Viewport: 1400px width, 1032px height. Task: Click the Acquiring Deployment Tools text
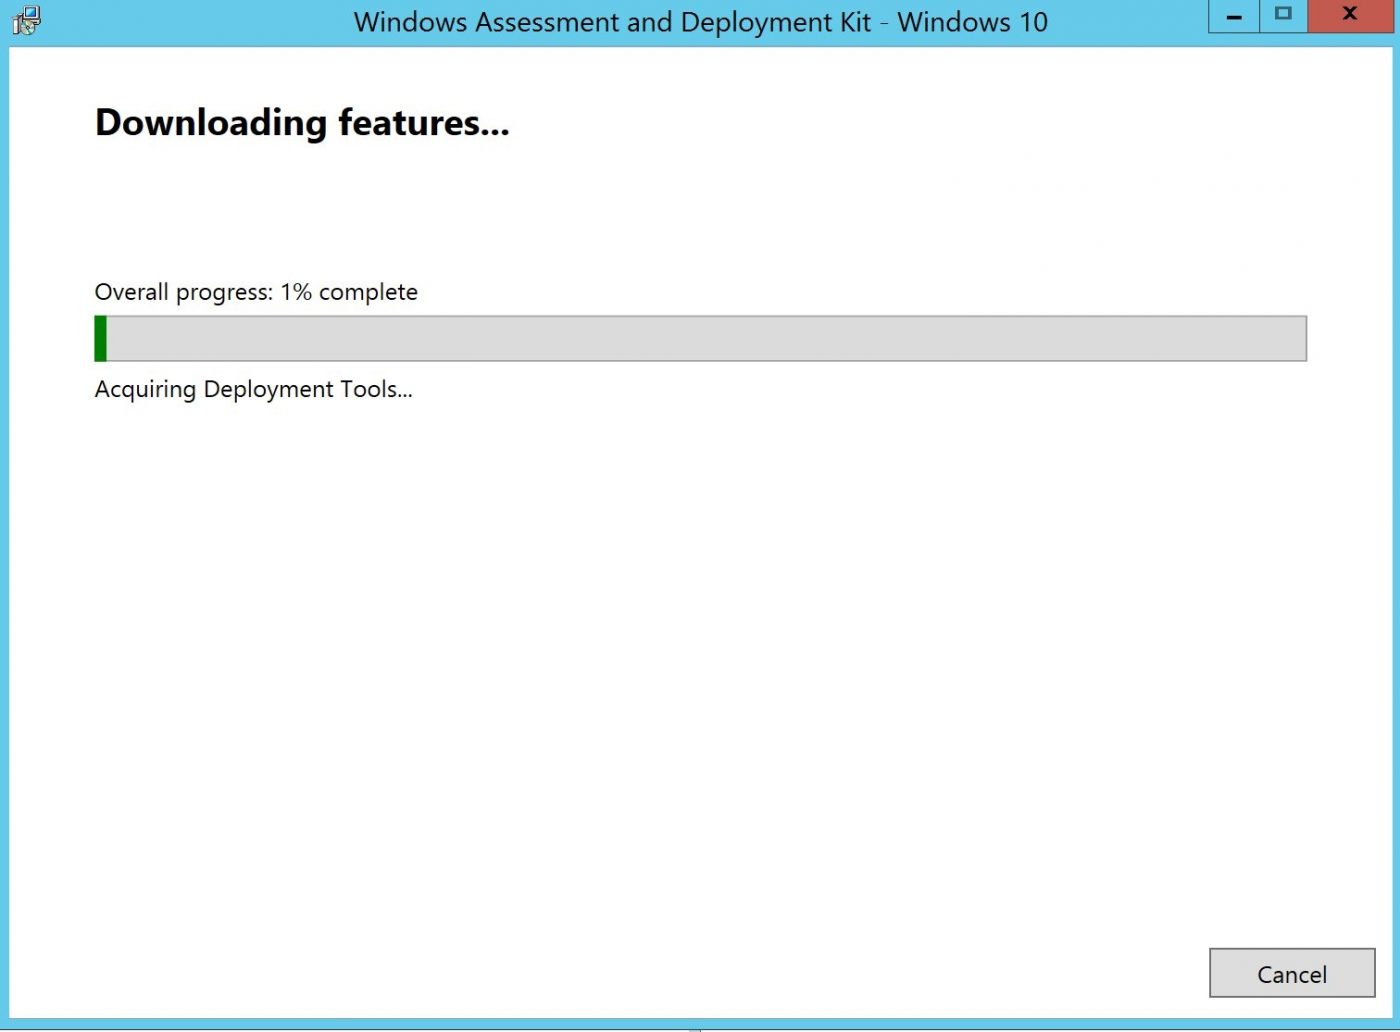click(x=253, y=389)
